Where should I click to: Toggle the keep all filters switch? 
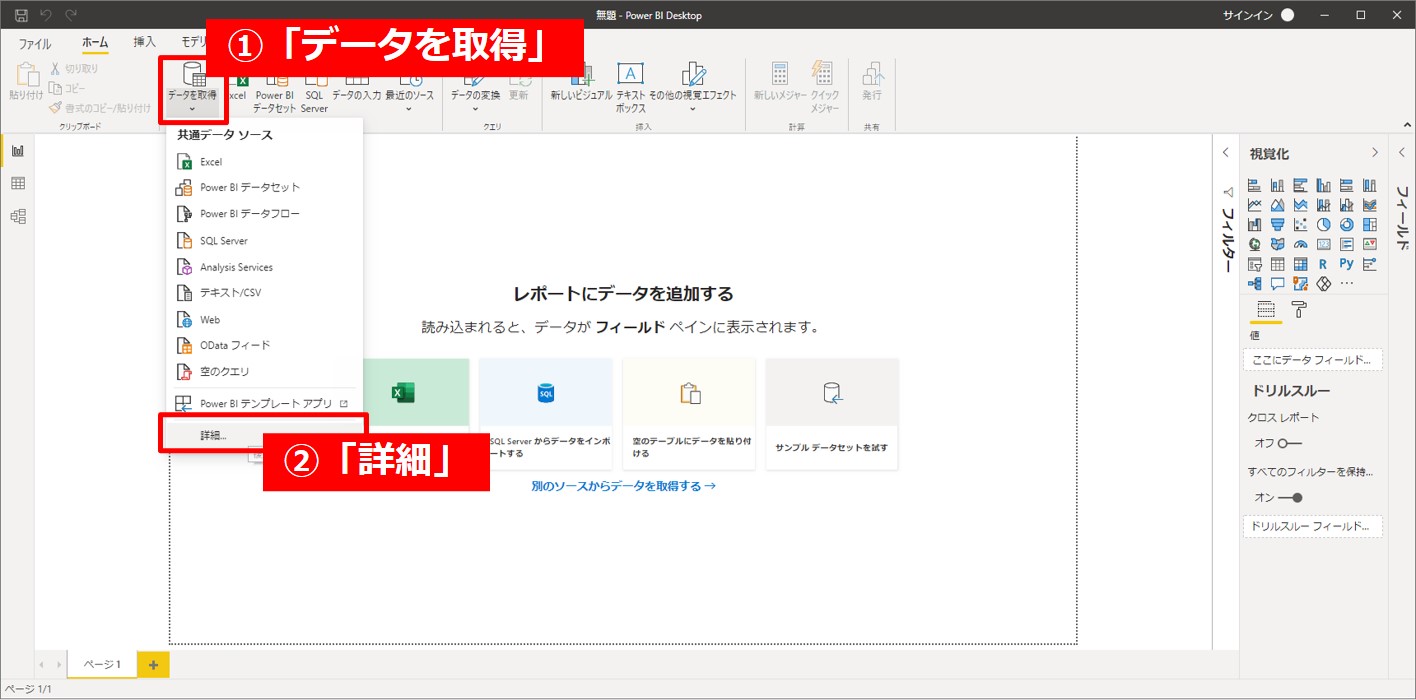click(x=1292, y=497)
